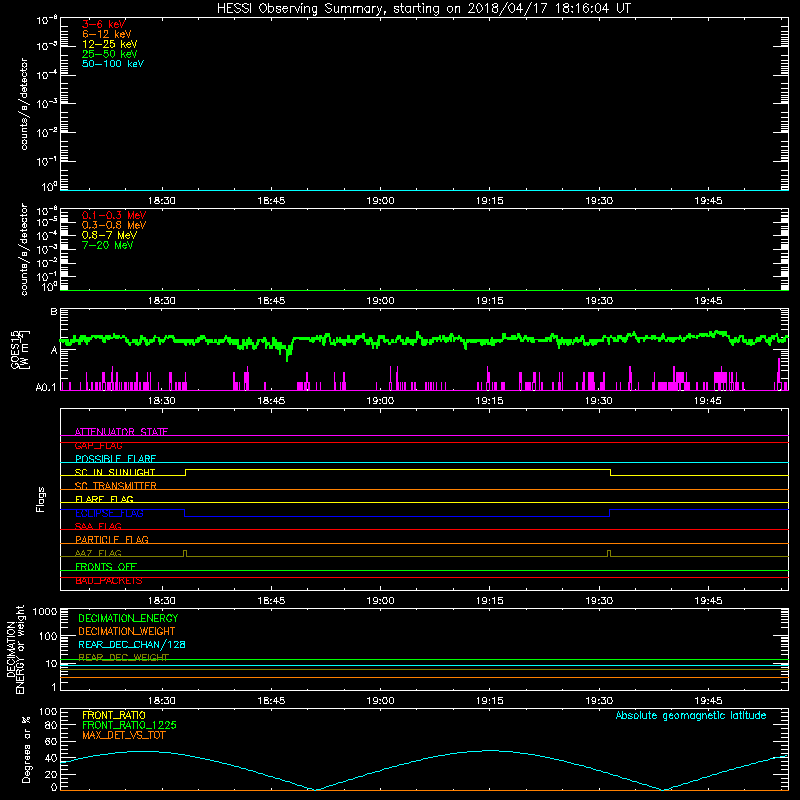Screen dimensions: 800x800
Task: Select the orange 6-12 keV legend label
Action: click(x=107, y=34)
